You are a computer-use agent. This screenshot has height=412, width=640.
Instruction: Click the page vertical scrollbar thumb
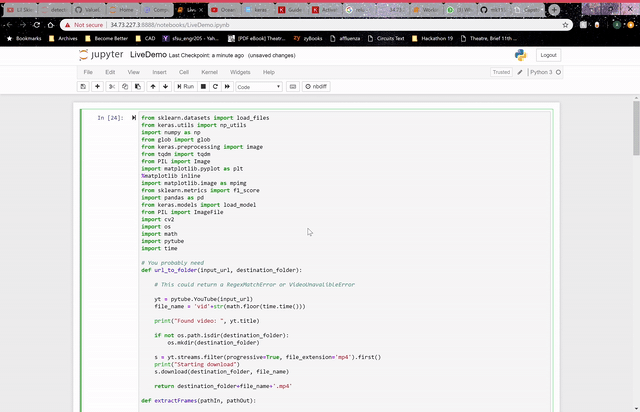[x=636, y=128]
